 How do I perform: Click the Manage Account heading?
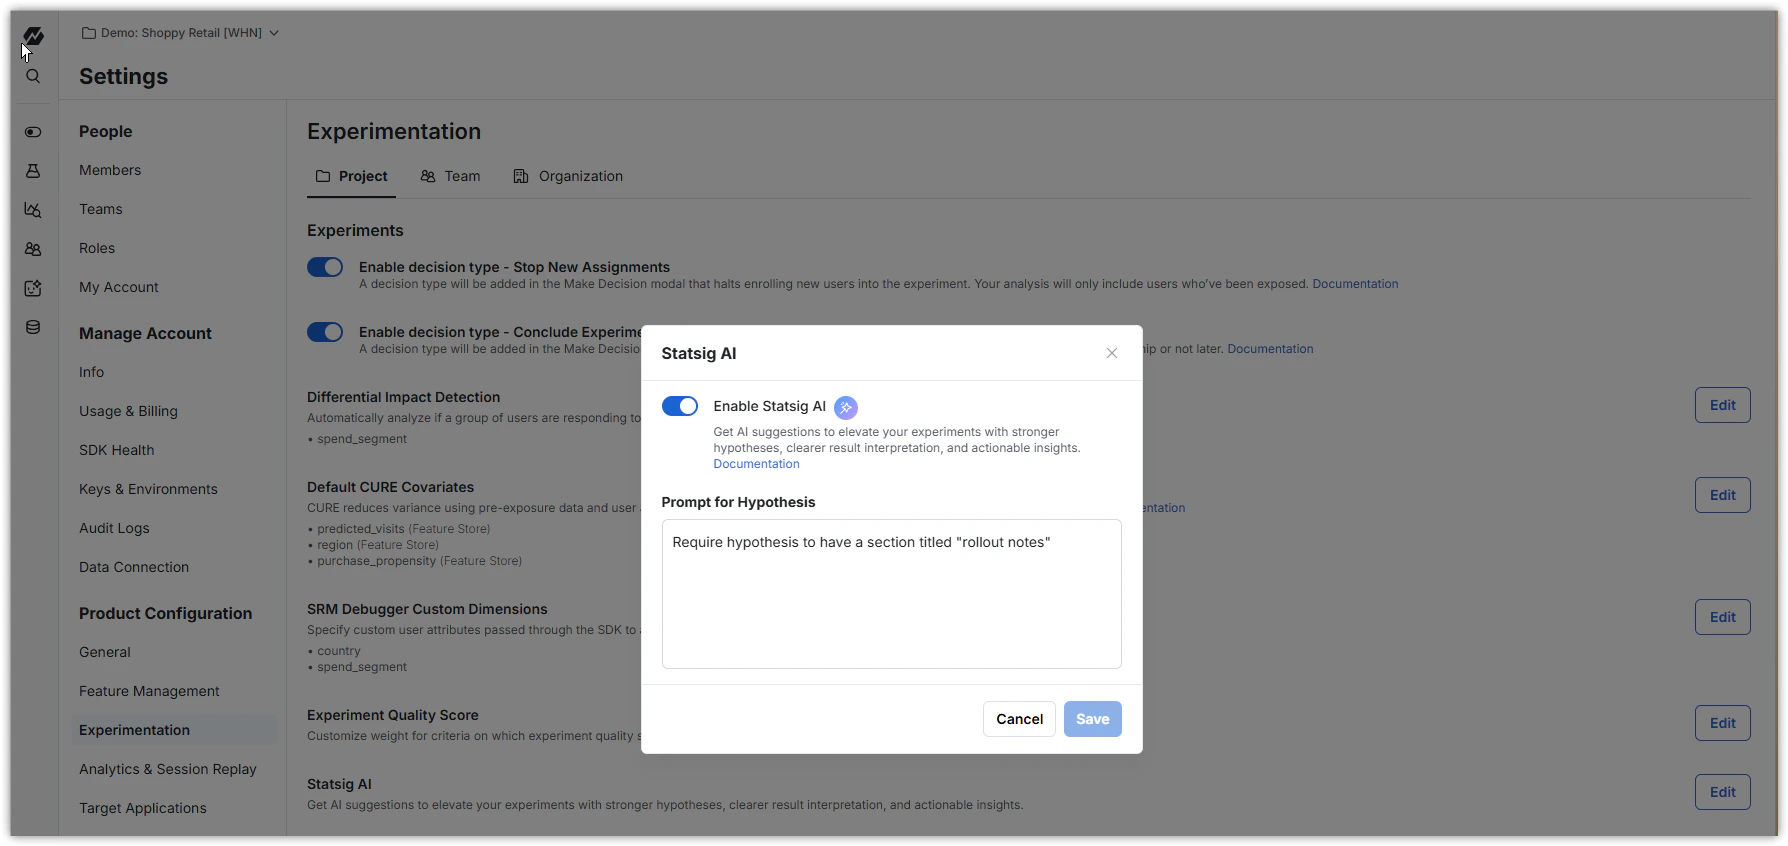click(145, 333)
